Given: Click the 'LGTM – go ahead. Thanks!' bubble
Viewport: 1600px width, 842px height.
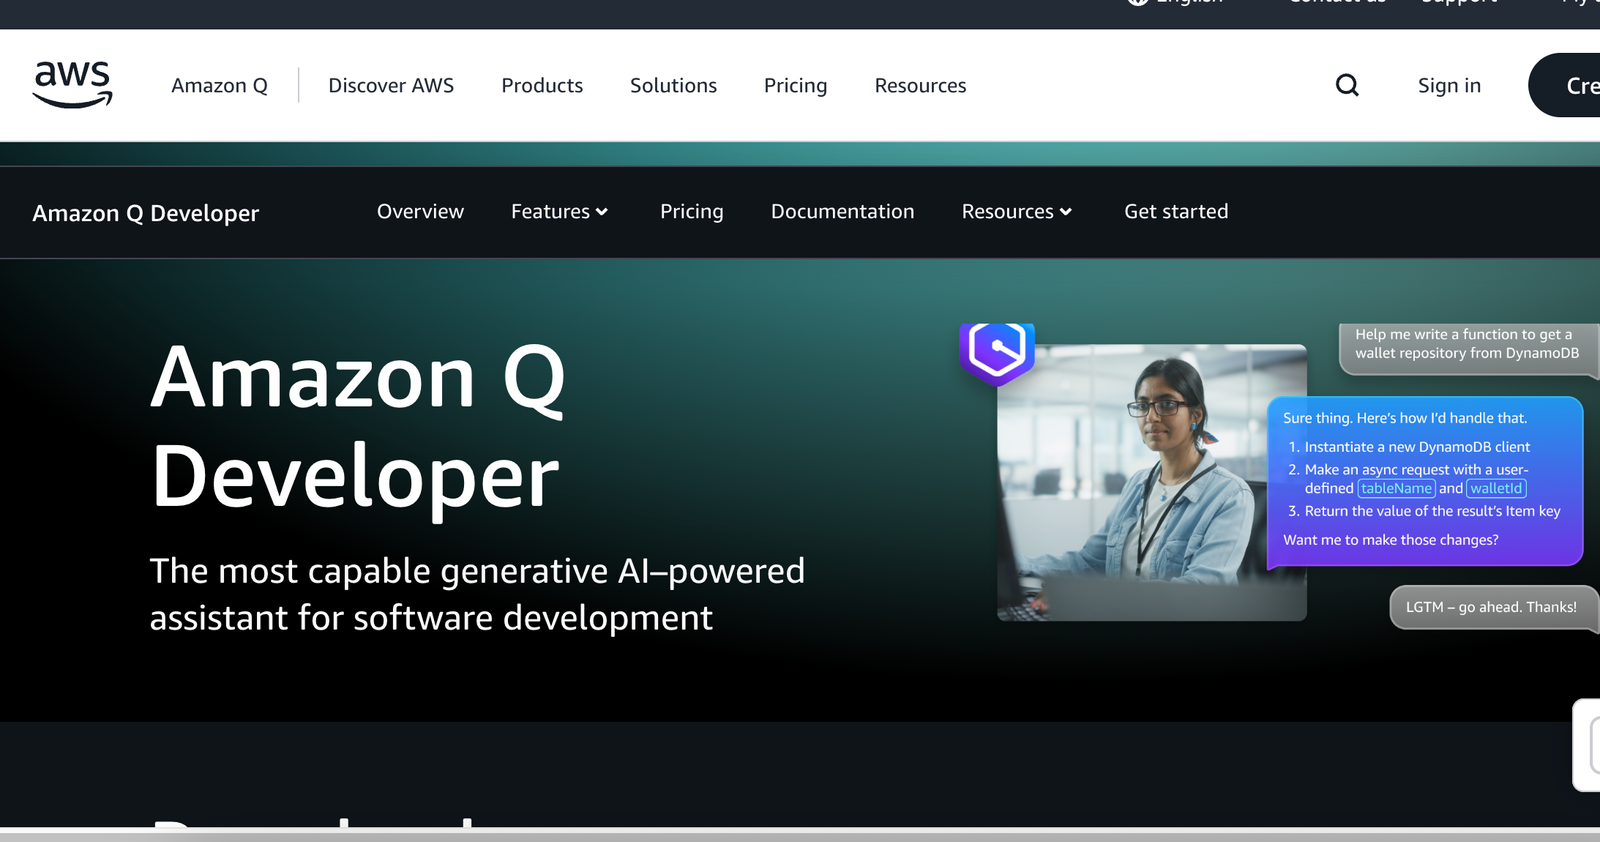Looking at the screenshot, I should click(x=1493, y=607).
